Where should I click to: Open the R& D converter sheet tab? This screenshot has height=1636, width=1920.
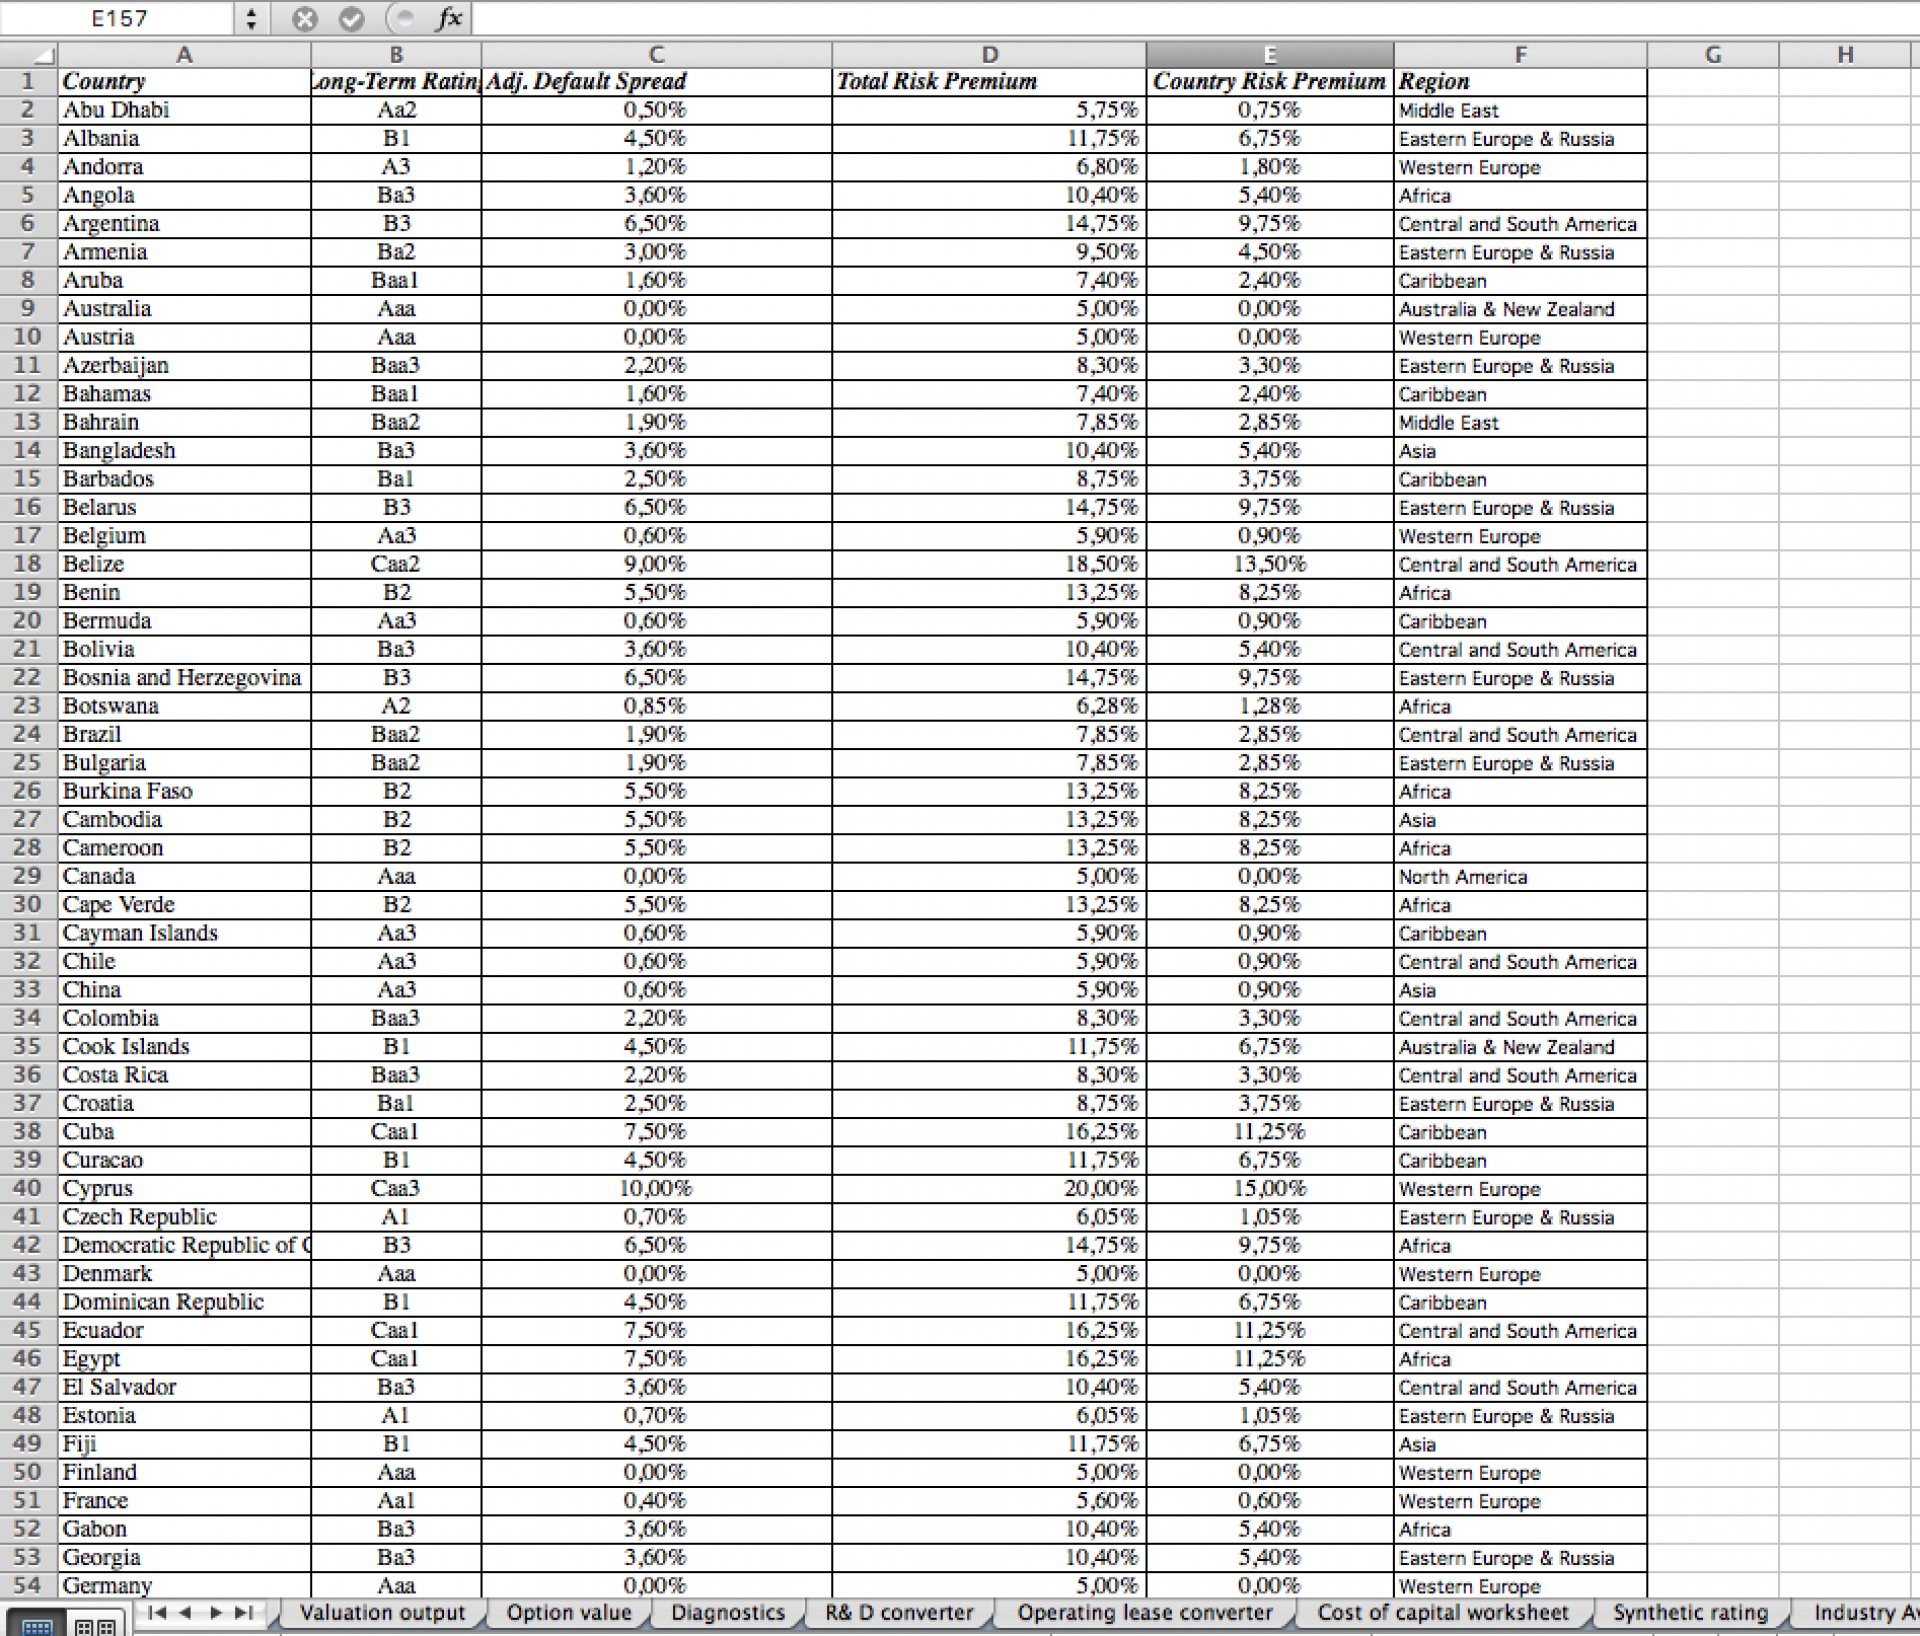pyautogui.click(x=899, y=1613)
